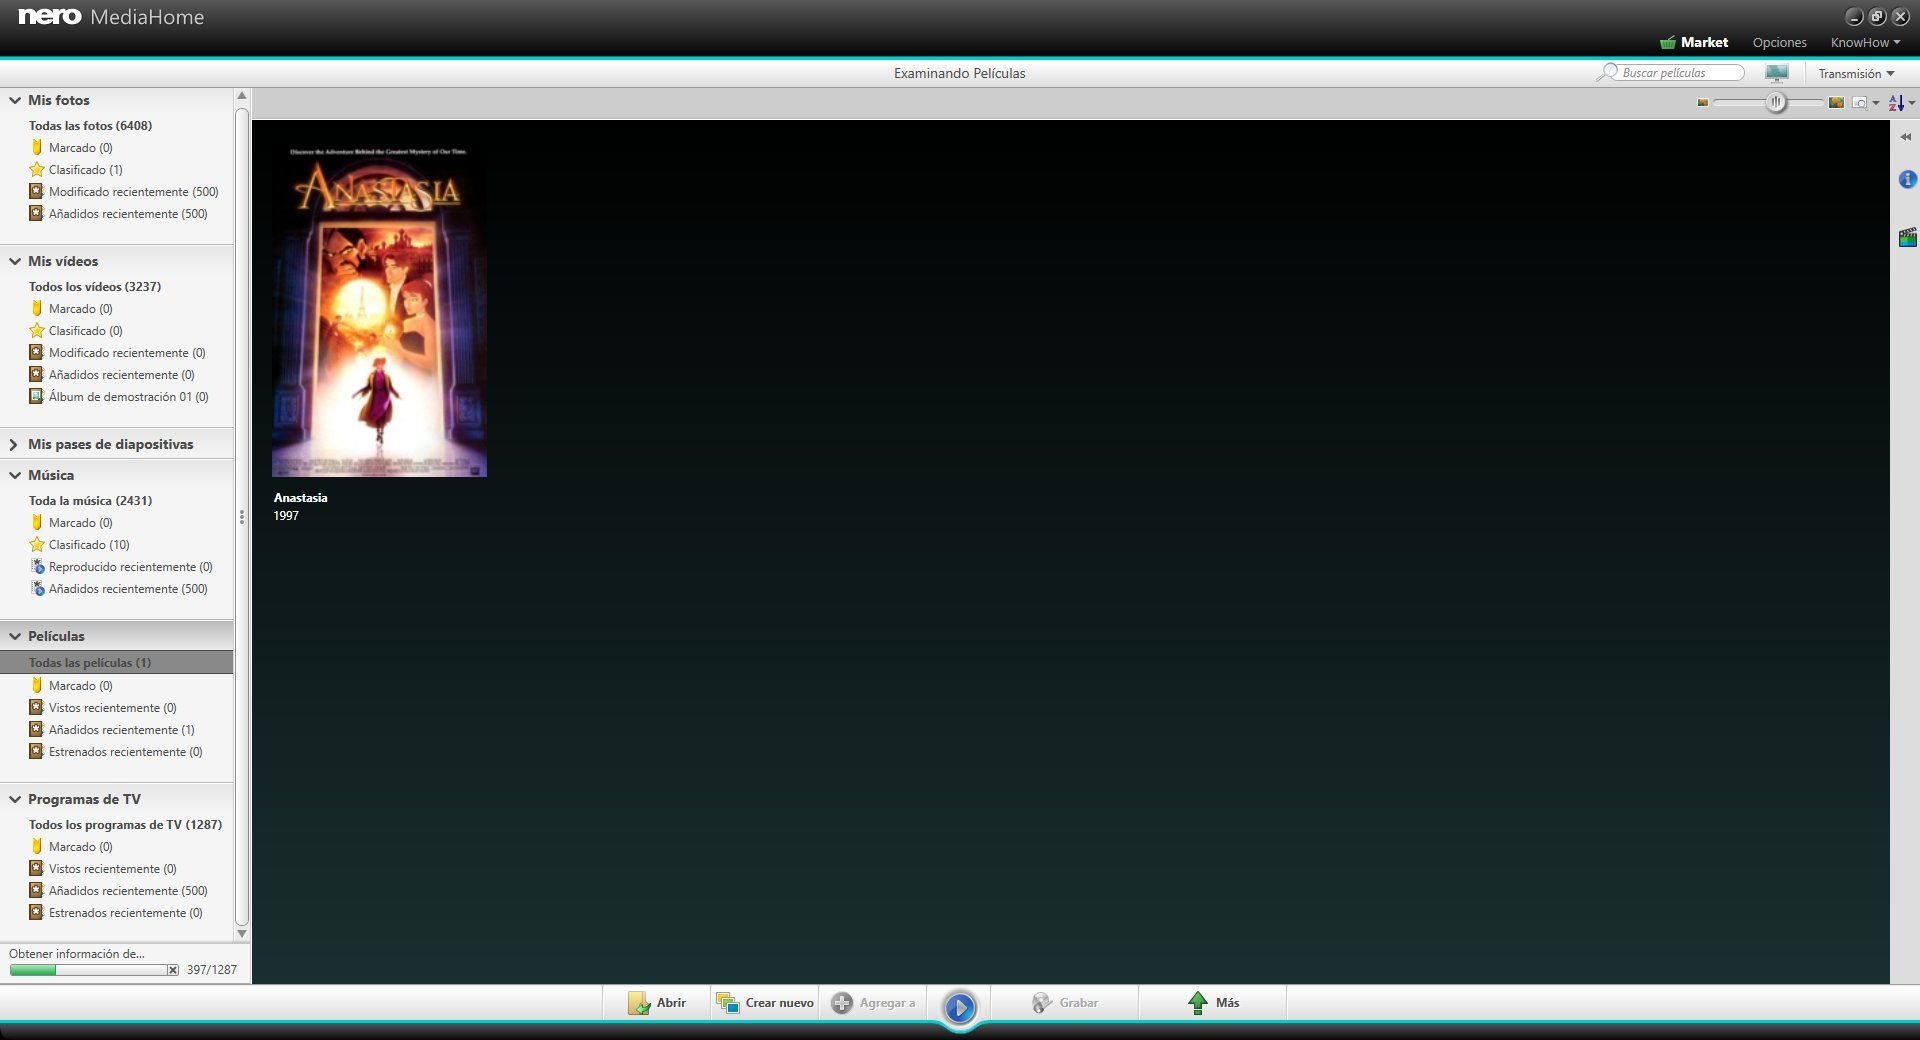Screen dimensions: 1920x1040
Task: Click the green information retrieval progress bar
Action: coord(88,970)
